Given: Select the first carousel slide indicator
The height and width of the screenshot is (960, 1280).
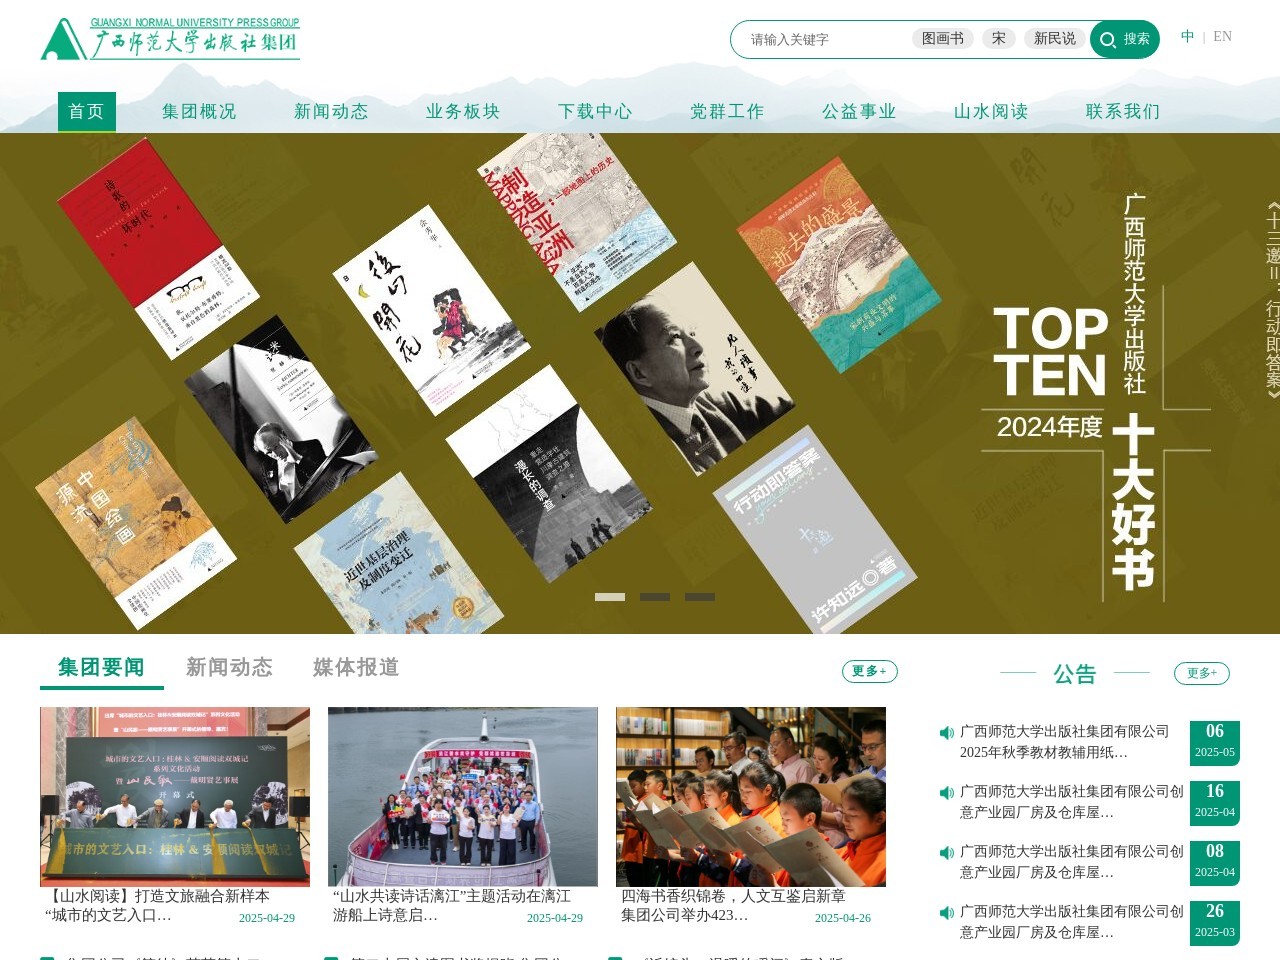Looking at the screenshot, I should (x=610, y=597).
